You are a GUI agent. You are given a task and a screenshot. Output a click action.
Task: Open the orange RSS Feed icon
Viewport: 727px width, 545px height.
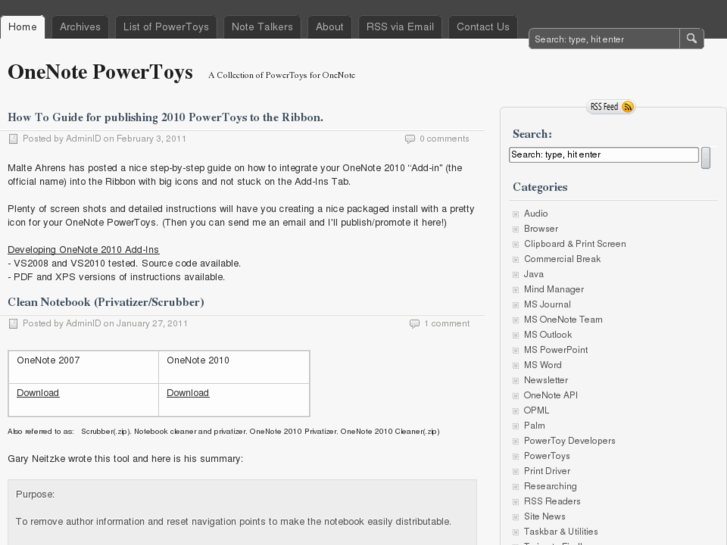click(627, 107)
